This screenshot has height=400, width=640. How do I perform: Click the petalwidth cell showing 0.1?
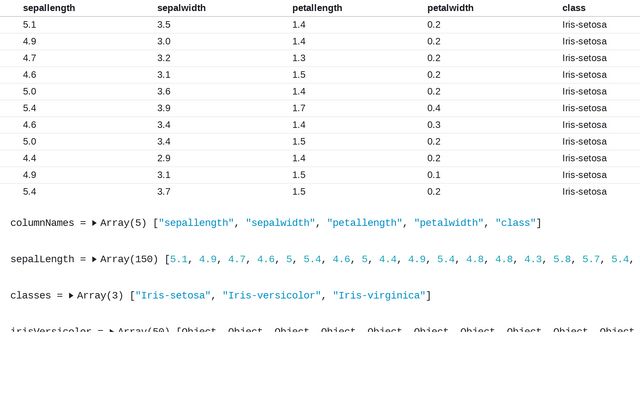pyautogui.click(x=434, y=175)
